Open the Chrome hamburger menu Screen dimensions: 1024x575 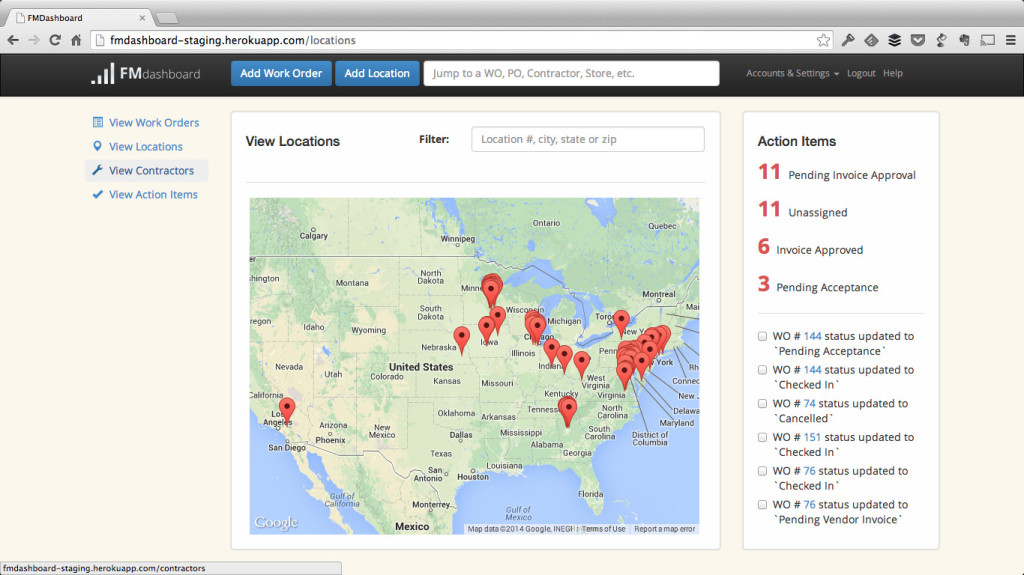[x=1010, y=41]
